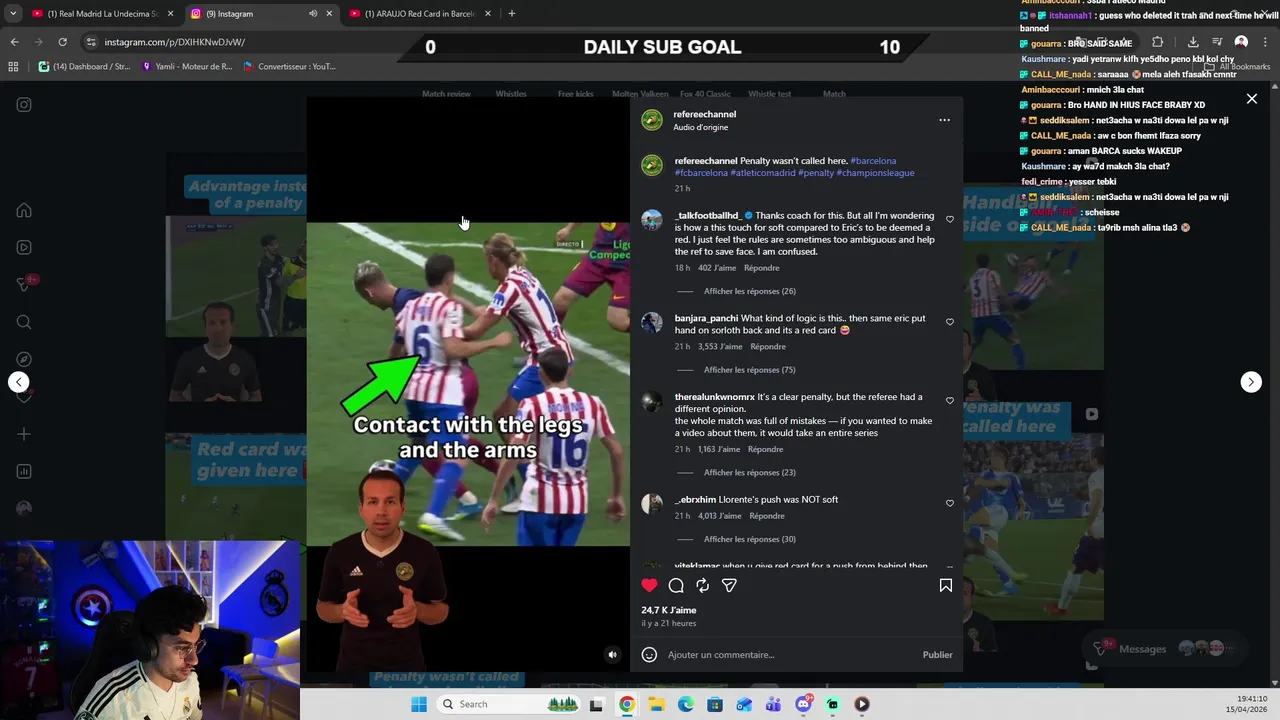1280x720 pixels.
Task: Click Publier to post comment
Action: [937, 655]
